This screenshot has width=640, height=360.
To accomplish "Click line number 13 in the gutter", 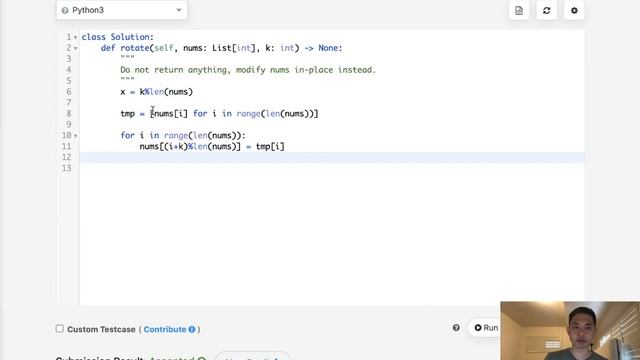I will pyautogui.click(x=67, y=168).
